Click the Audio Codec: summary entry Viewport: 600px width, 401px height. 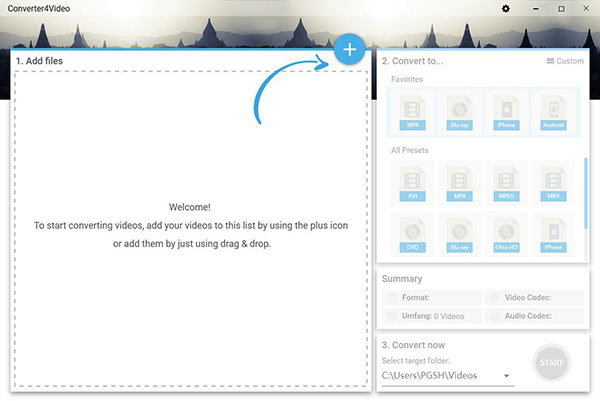point(535,316)
